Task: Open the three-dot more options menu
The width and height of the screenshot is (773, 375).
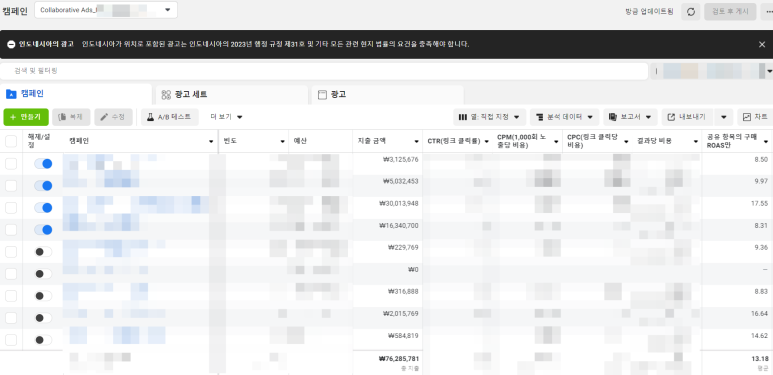Action: pyautogui.click(x=769, y=12)
